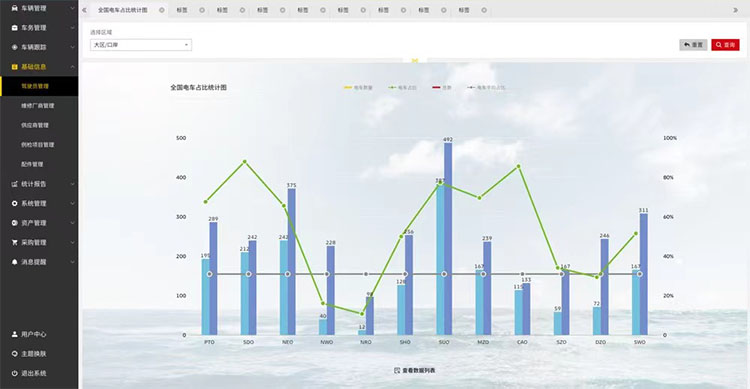750x389 pixels.
Task: Collapse the 基础信息 menu chevron
Action: pyautogui.click(x=72, y=67)
